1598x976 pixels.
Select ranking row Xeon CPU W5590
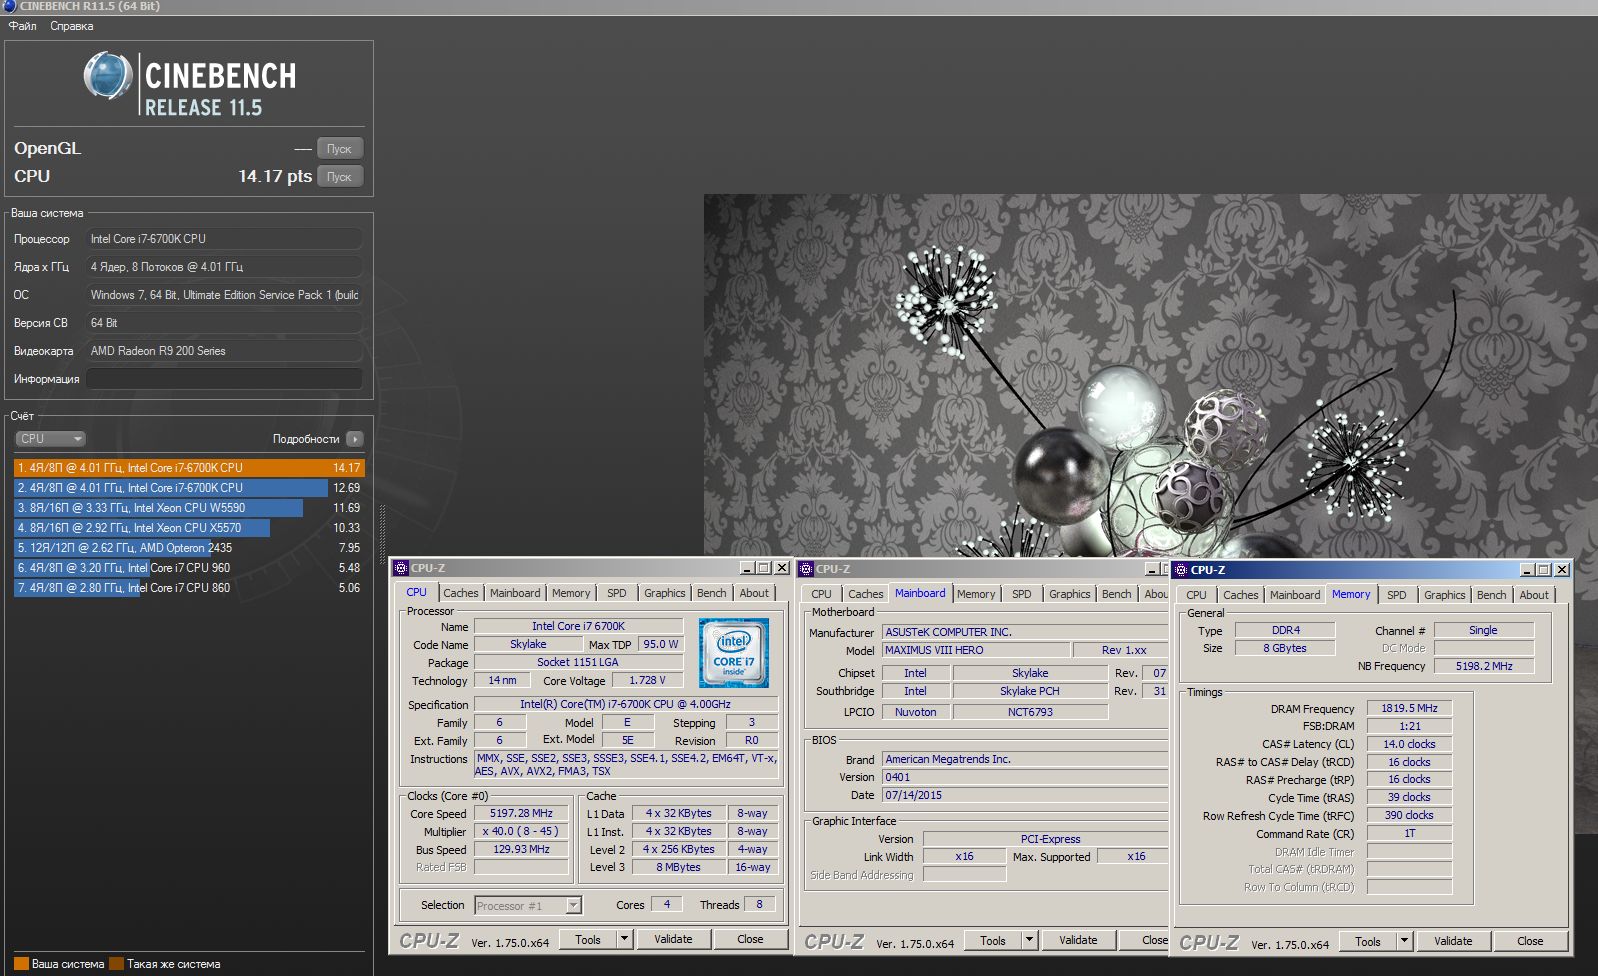[x=189, y=508]
